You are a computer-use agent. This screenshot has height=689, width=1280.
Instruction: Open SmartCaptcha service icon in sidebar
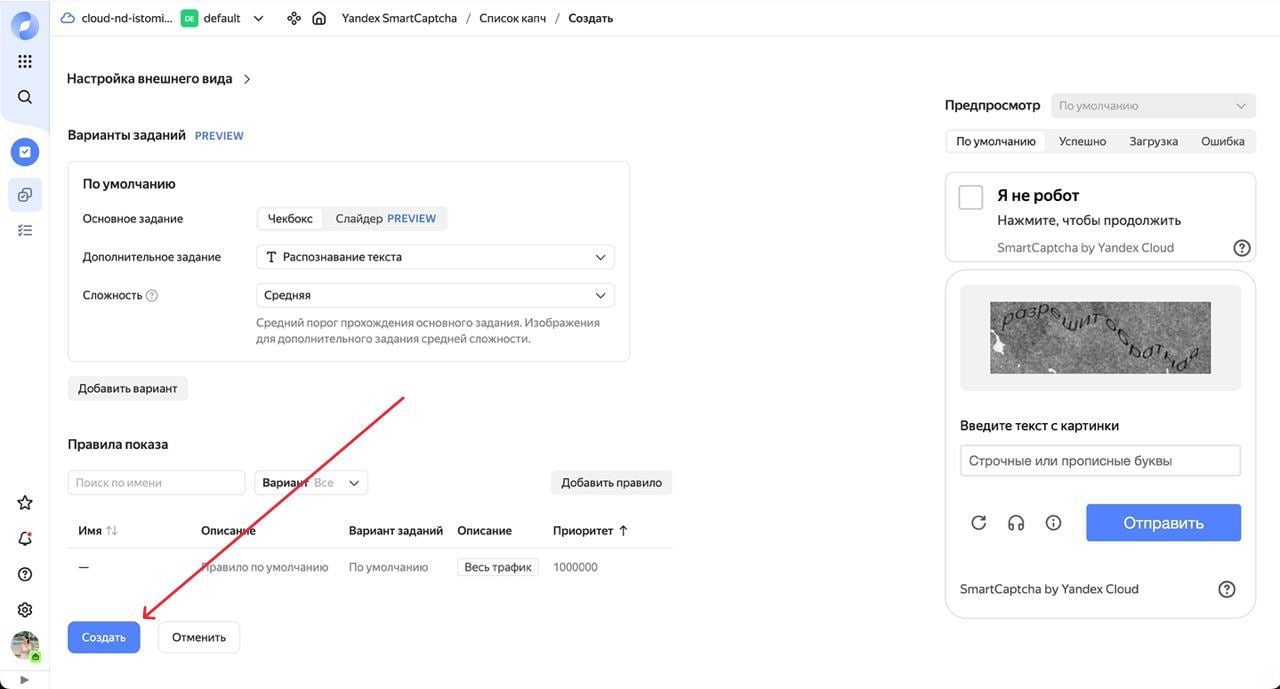coord(25,152)
